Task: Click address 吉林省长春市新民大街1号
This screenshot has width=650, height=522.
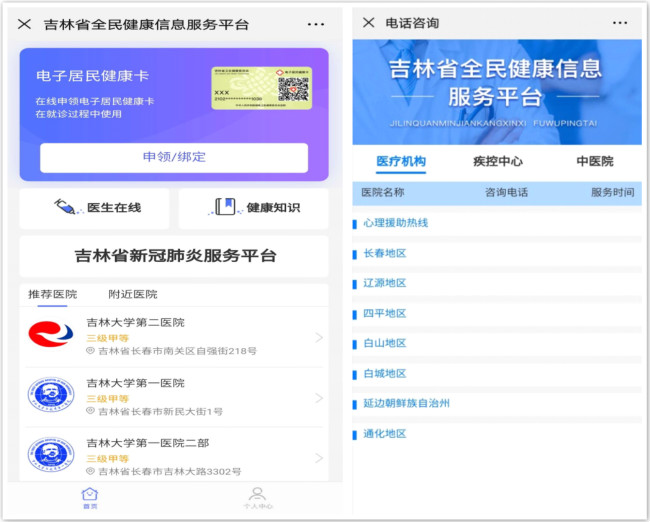Action: [x=160, y=412]
